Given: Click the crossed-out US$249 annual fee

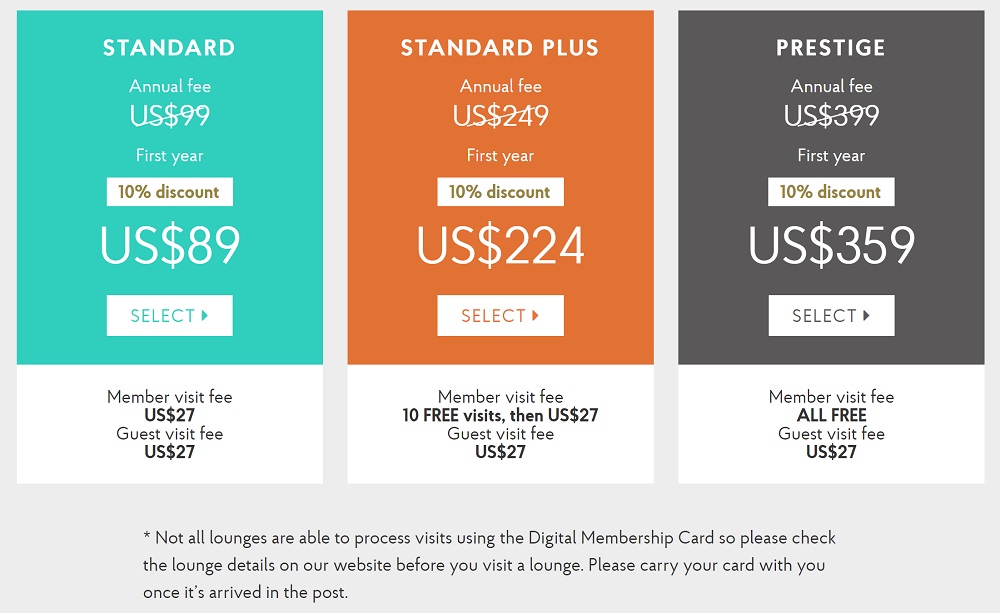Looking at the screenshot, I should click(x=500, y=117).
